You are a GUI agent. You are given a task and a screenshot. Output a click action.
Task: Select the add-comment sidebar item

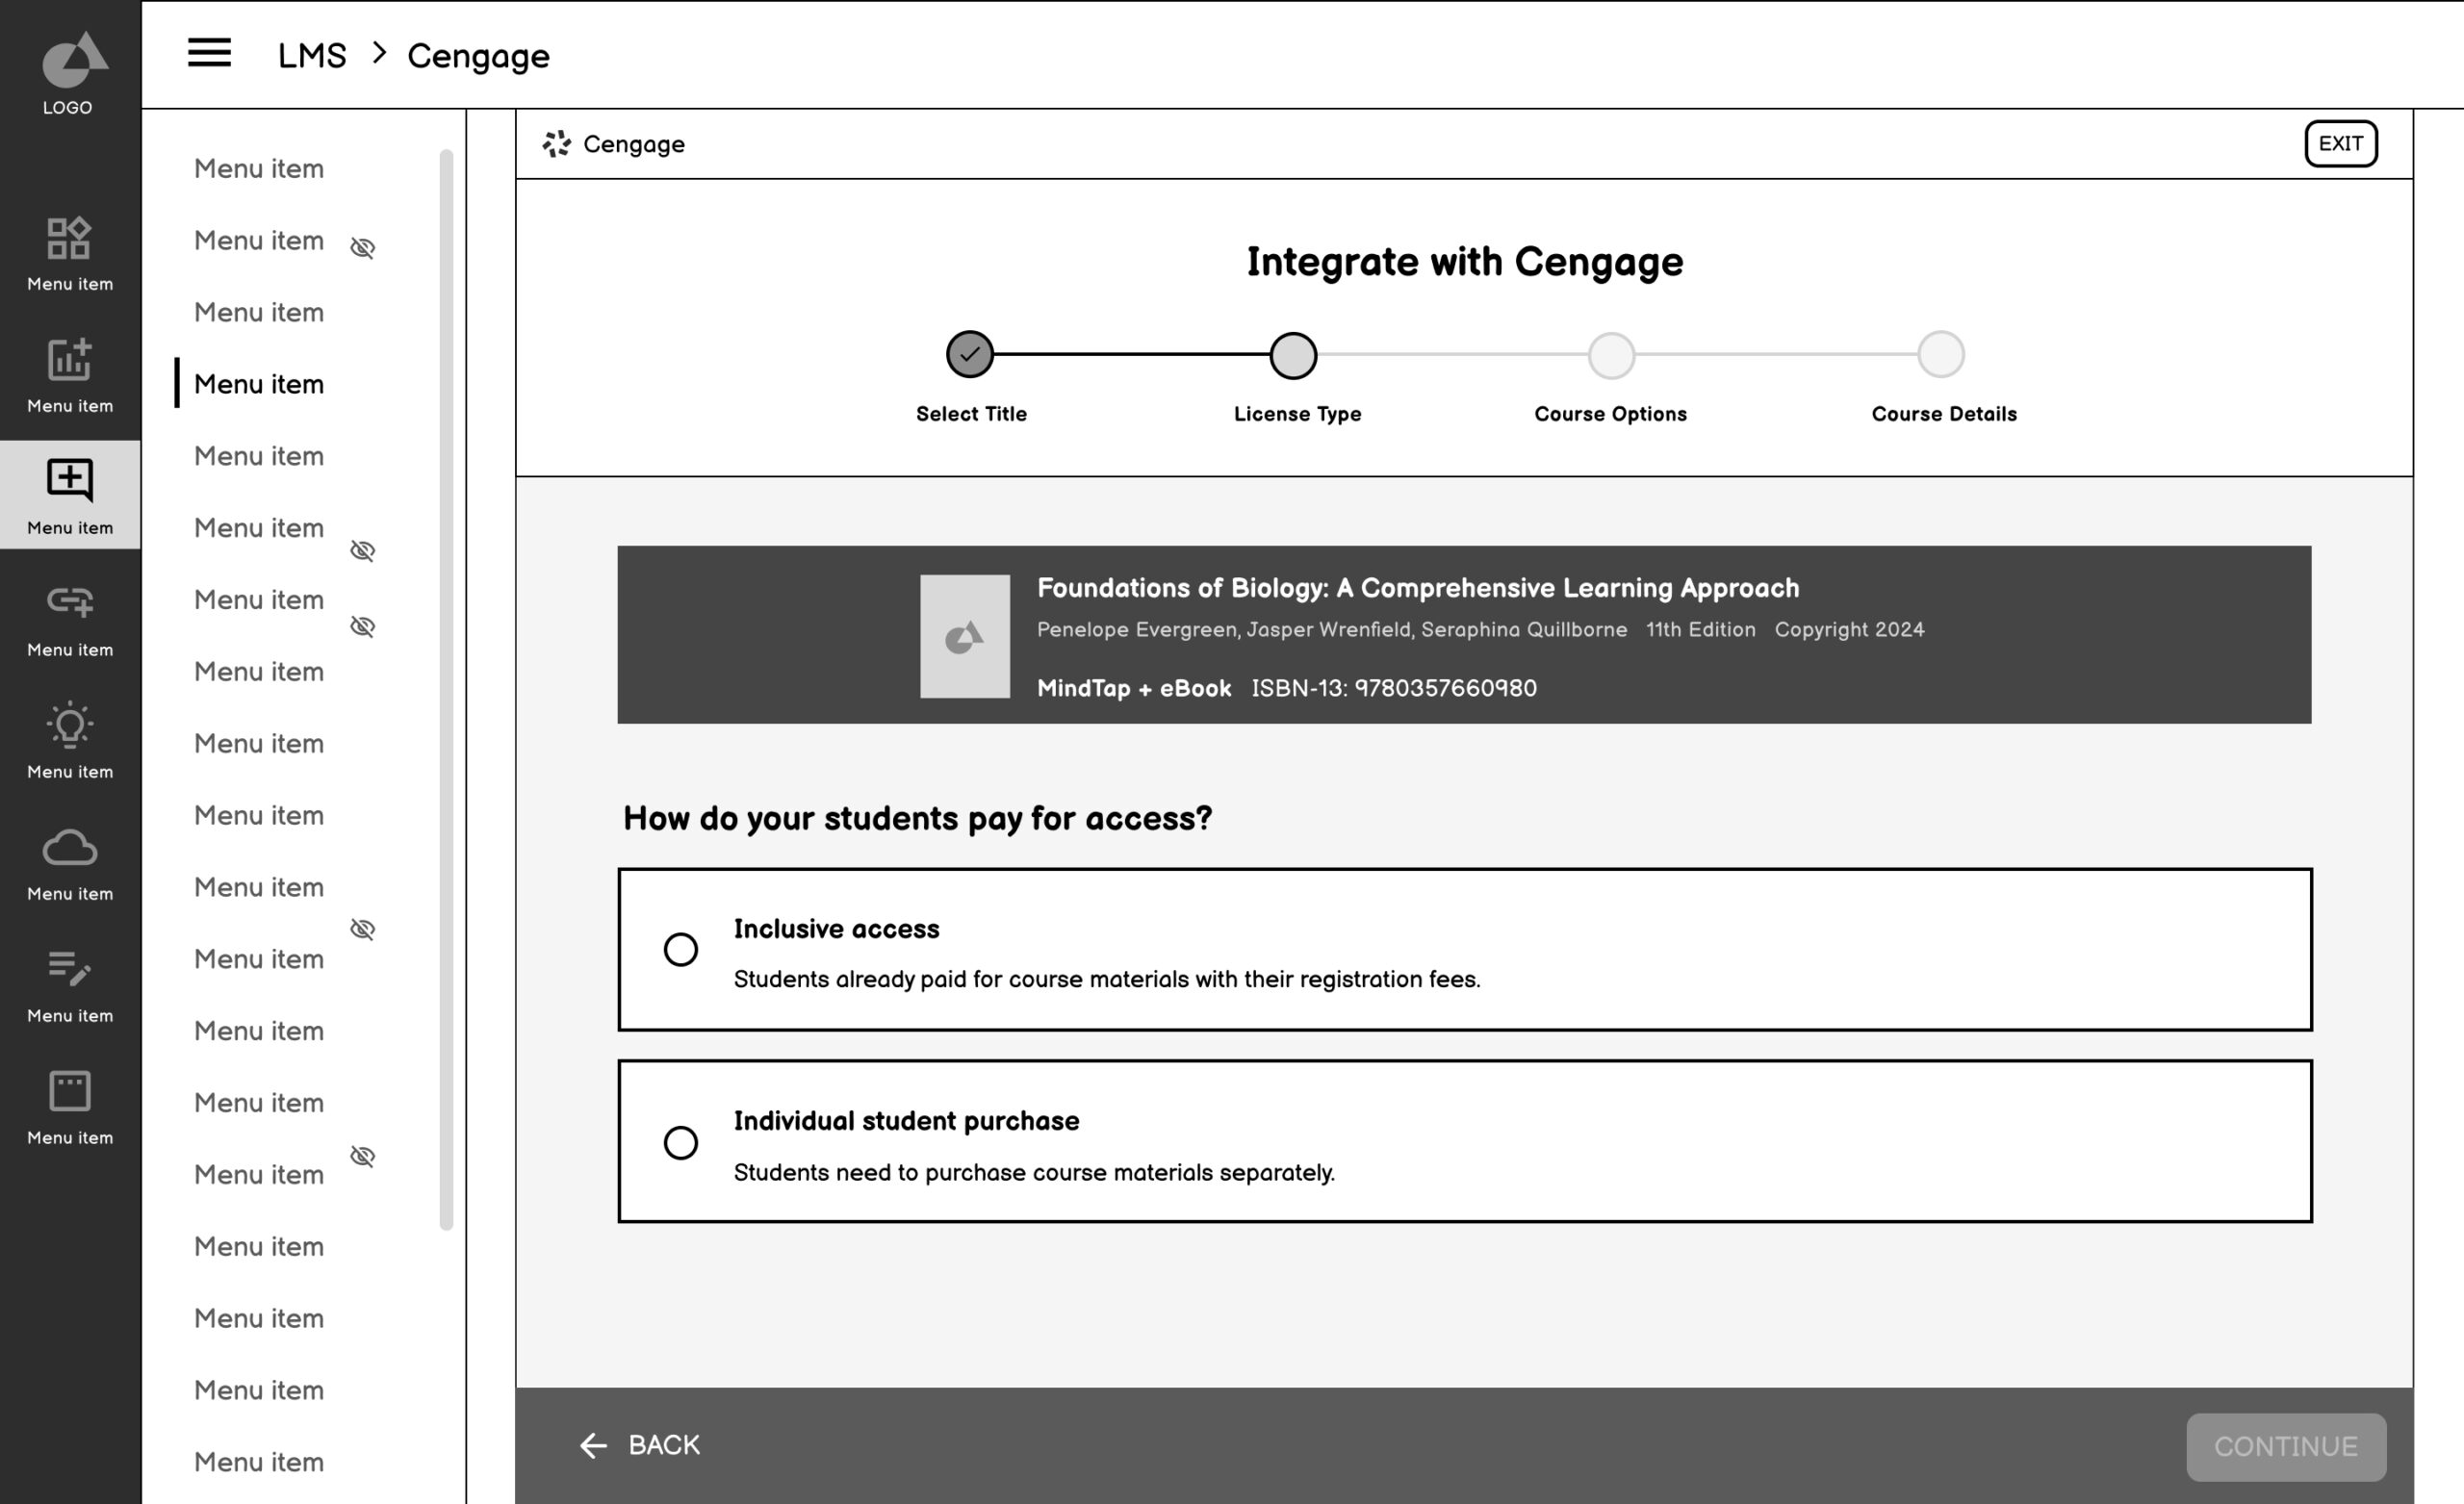click(x=70, y=495)
